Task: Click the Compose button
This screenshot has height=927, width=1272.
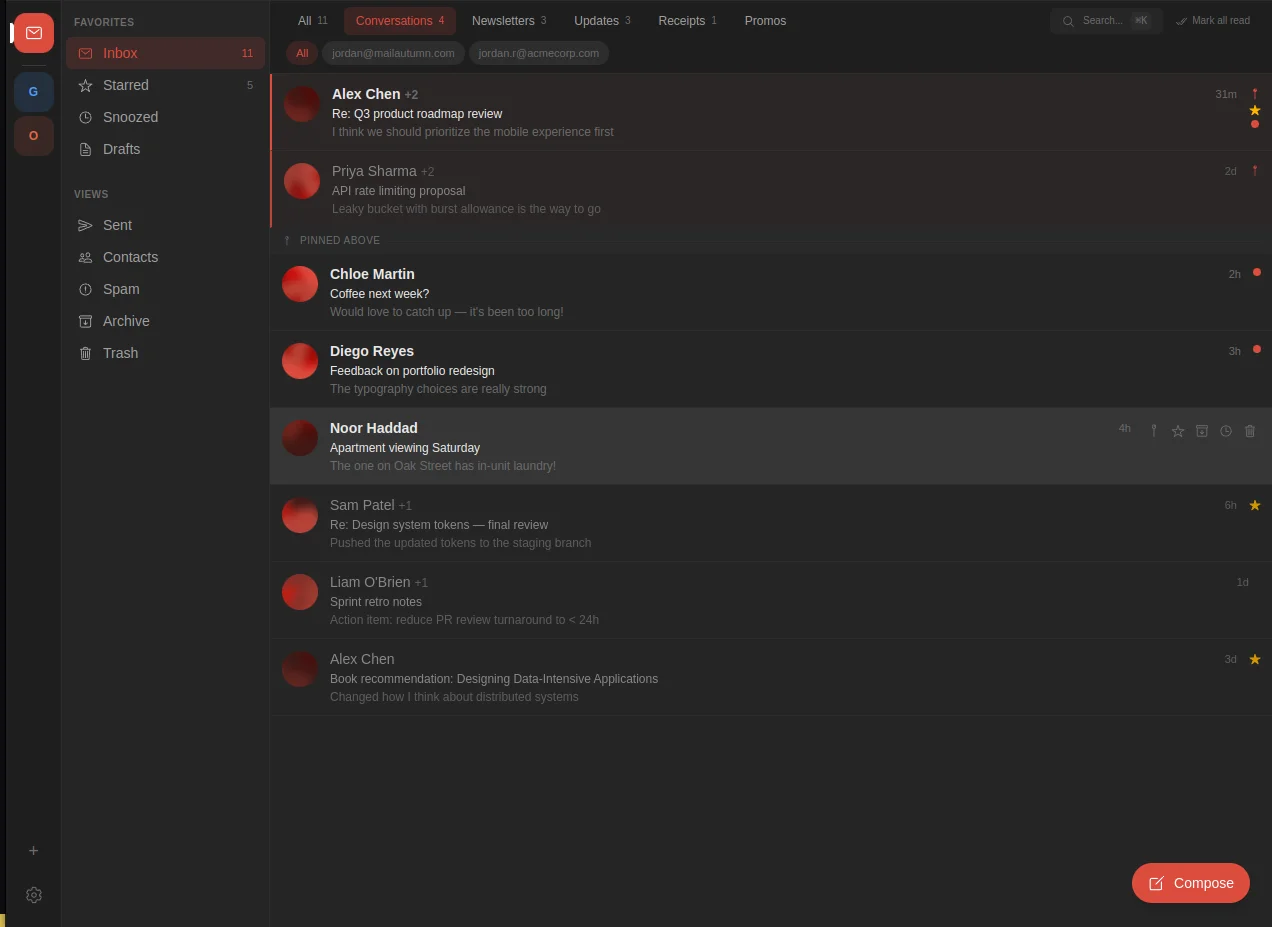Action: (x=1190, y=883)
